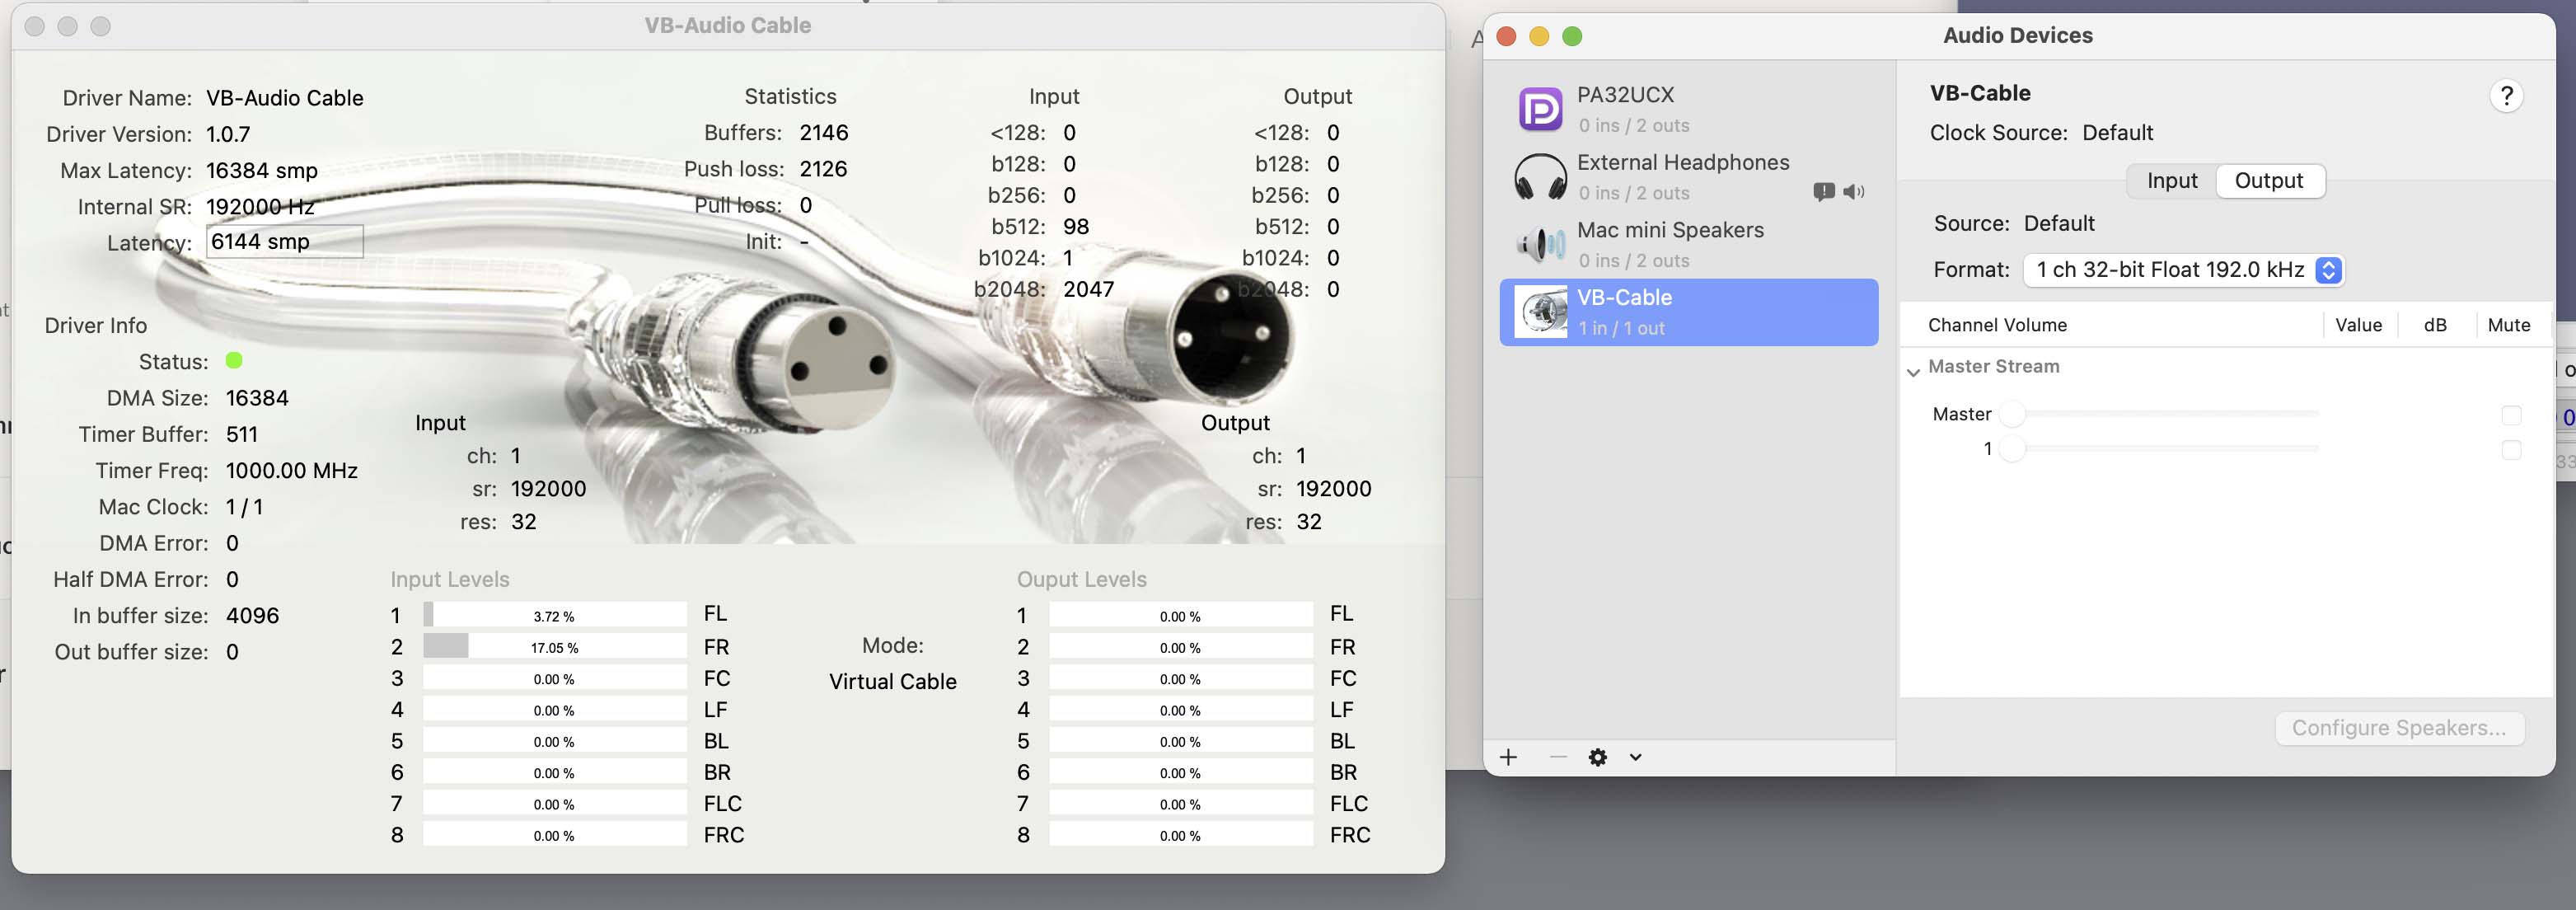Click the Timer Buffer 511 value
Screen dimensions: 2576x910
coord(241,435)
